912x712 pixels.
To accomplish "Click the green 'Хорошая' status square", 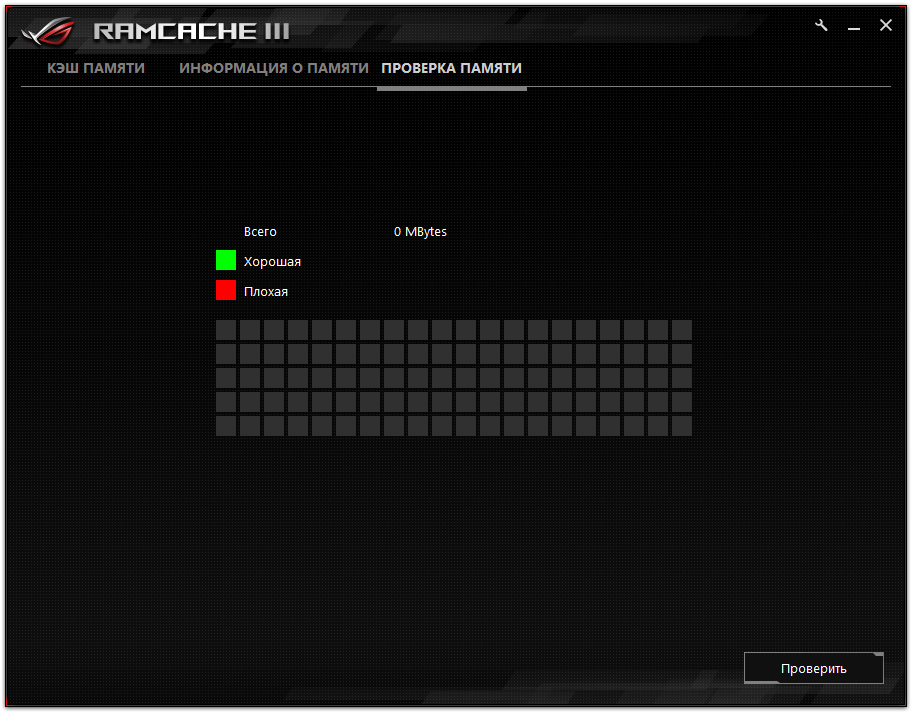I will pos(226,260).
